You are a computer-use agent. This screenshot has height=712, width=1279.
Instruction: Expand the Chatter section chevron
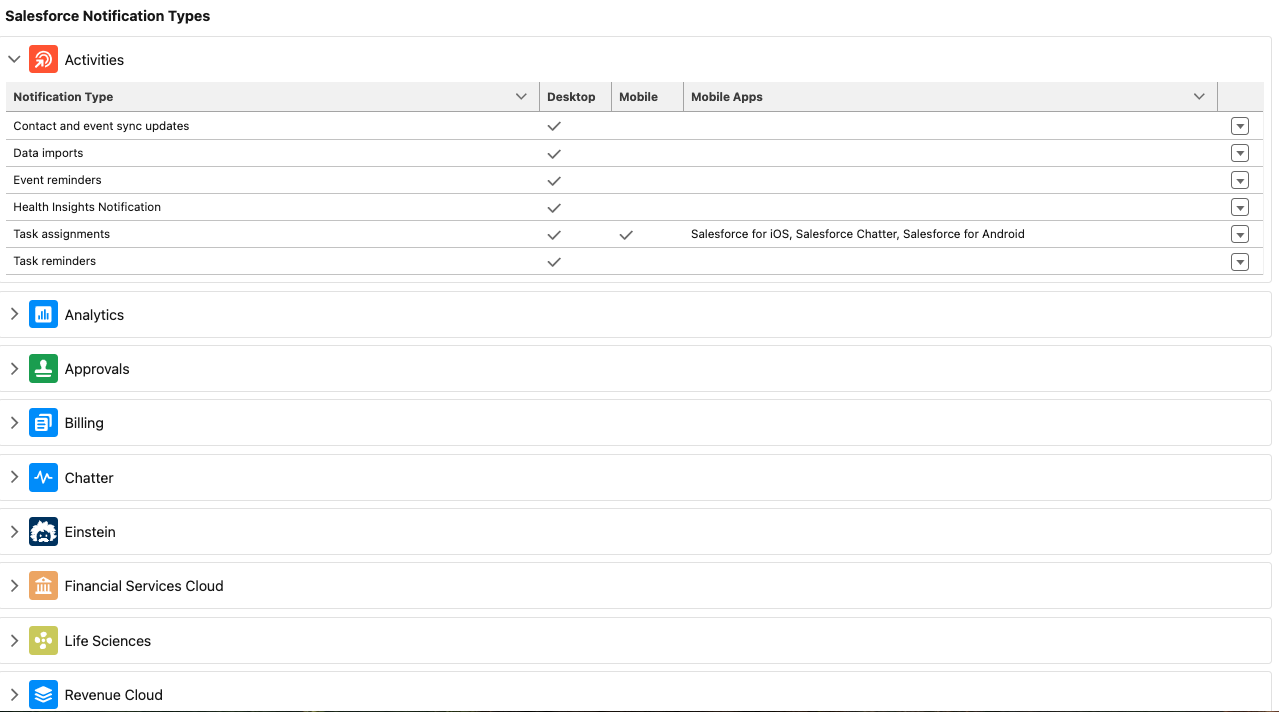[14, 478]
